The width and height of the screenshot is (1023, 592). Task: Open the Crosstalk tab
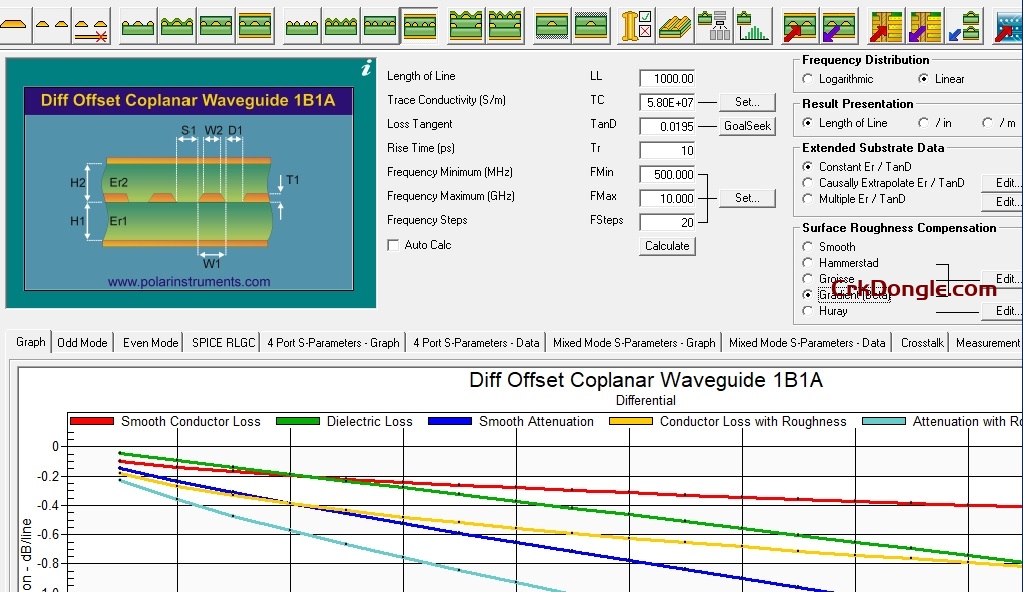point(921,342)
